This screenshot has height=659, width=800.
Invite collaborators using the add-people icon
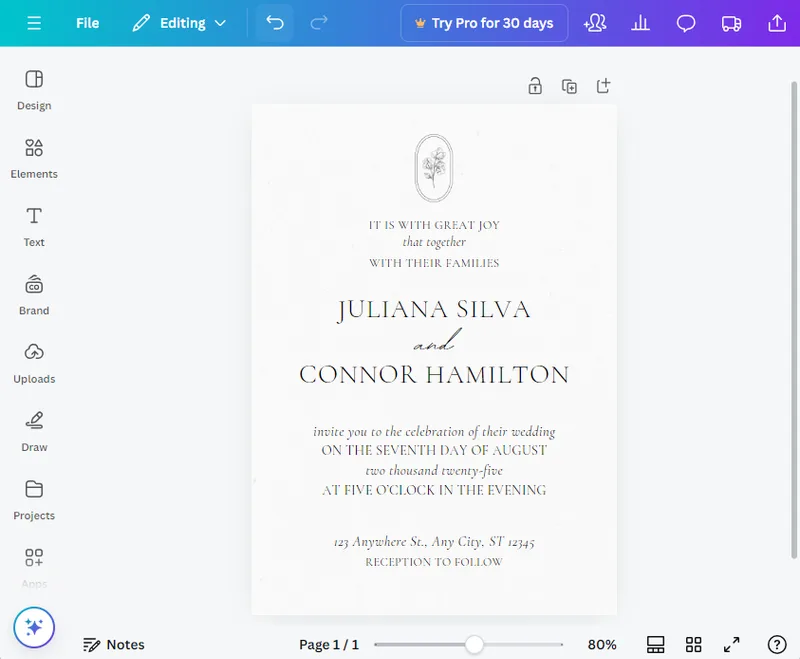pyautogui.click(x=595, y=22)
